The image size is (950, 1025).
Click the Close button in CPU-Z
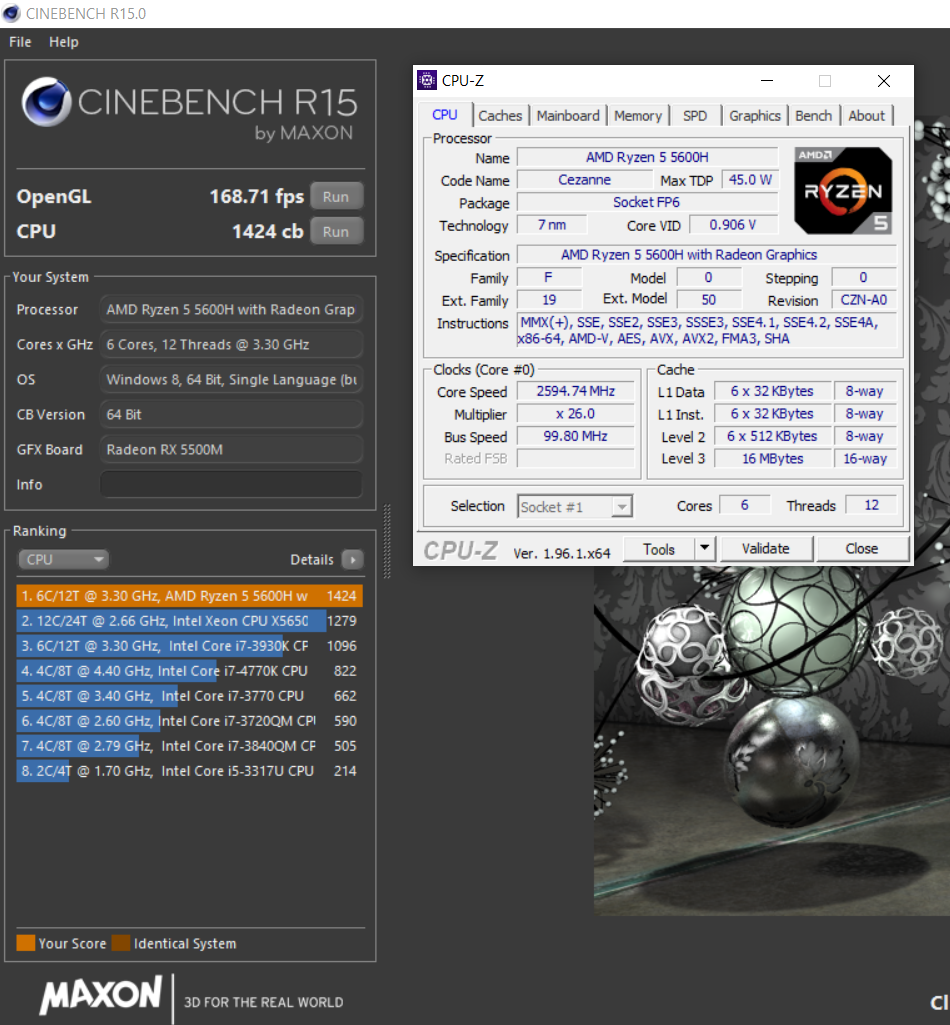tap(862, 549)
